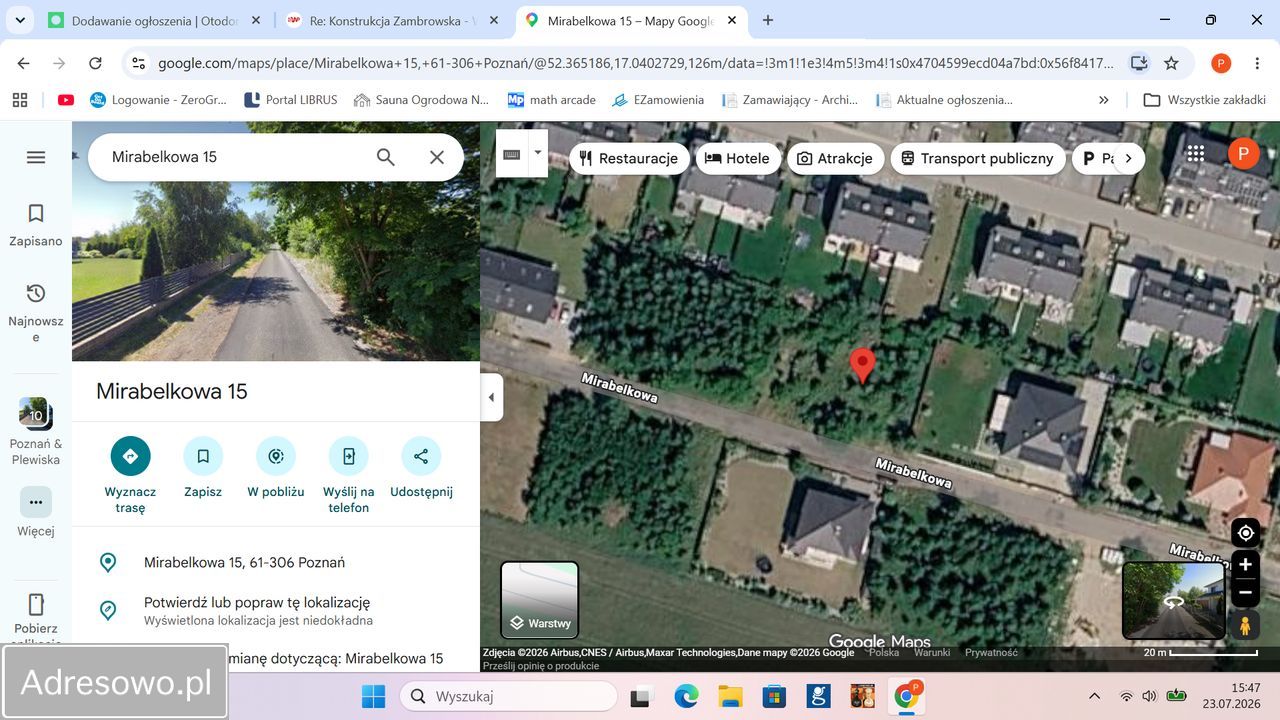
Task: Clear the search with the X icon
Action: click(x=437, y=157)
